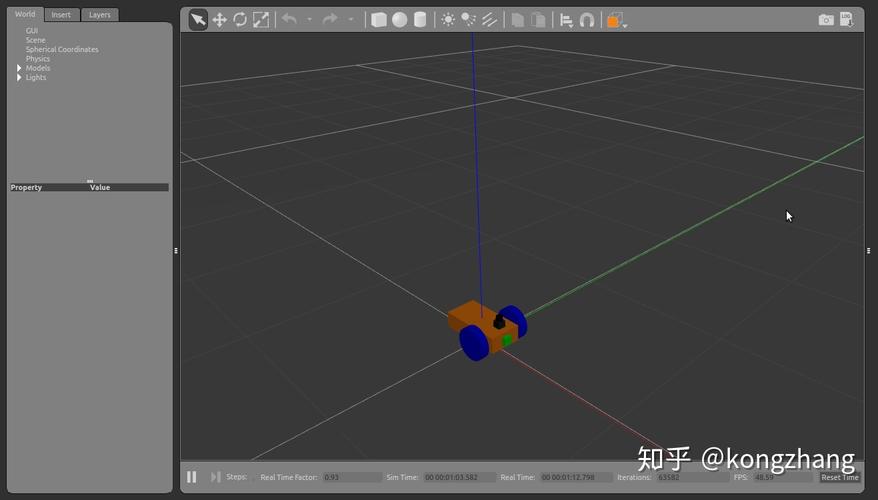Viewport: 878px width, 500px height.
Task: Select the scale mode tool
Action: (261, 20)
